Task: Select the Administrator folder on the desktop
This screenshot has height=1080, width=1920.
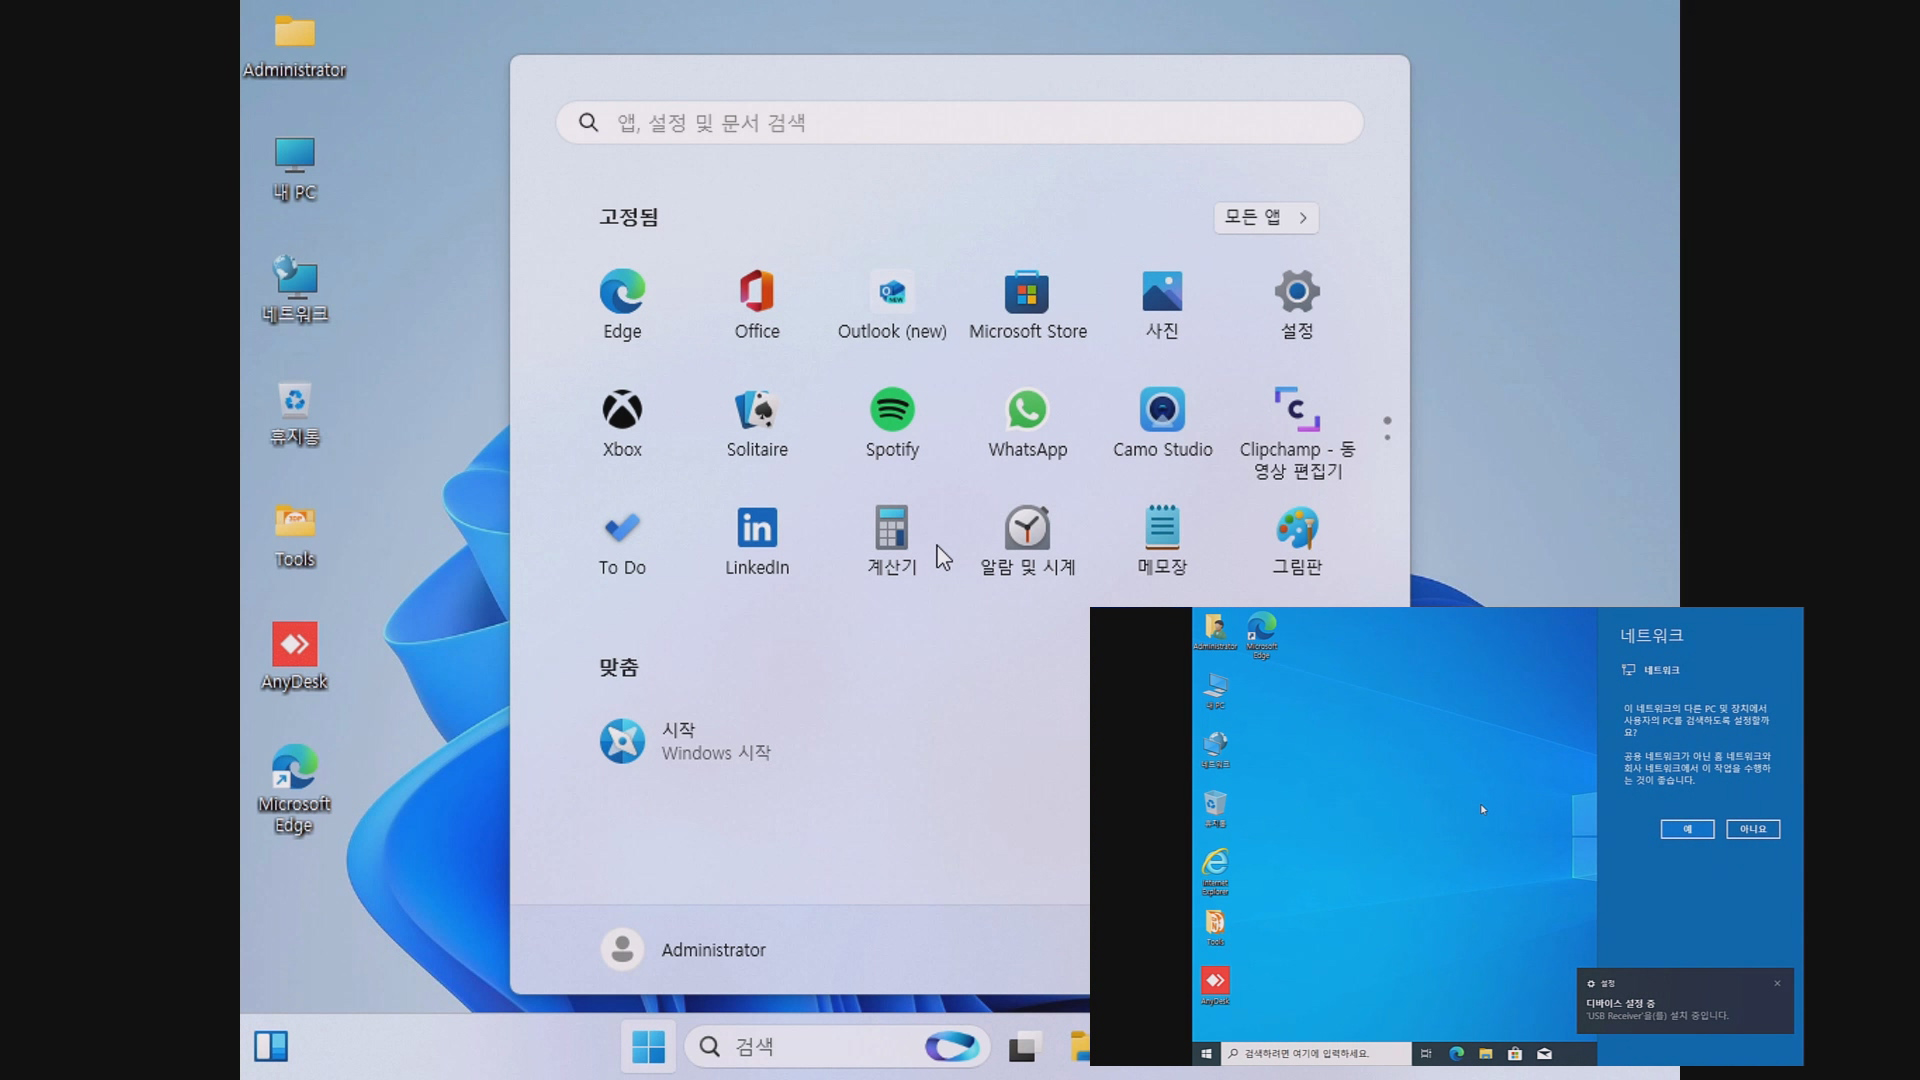Action: coord(295,46)
